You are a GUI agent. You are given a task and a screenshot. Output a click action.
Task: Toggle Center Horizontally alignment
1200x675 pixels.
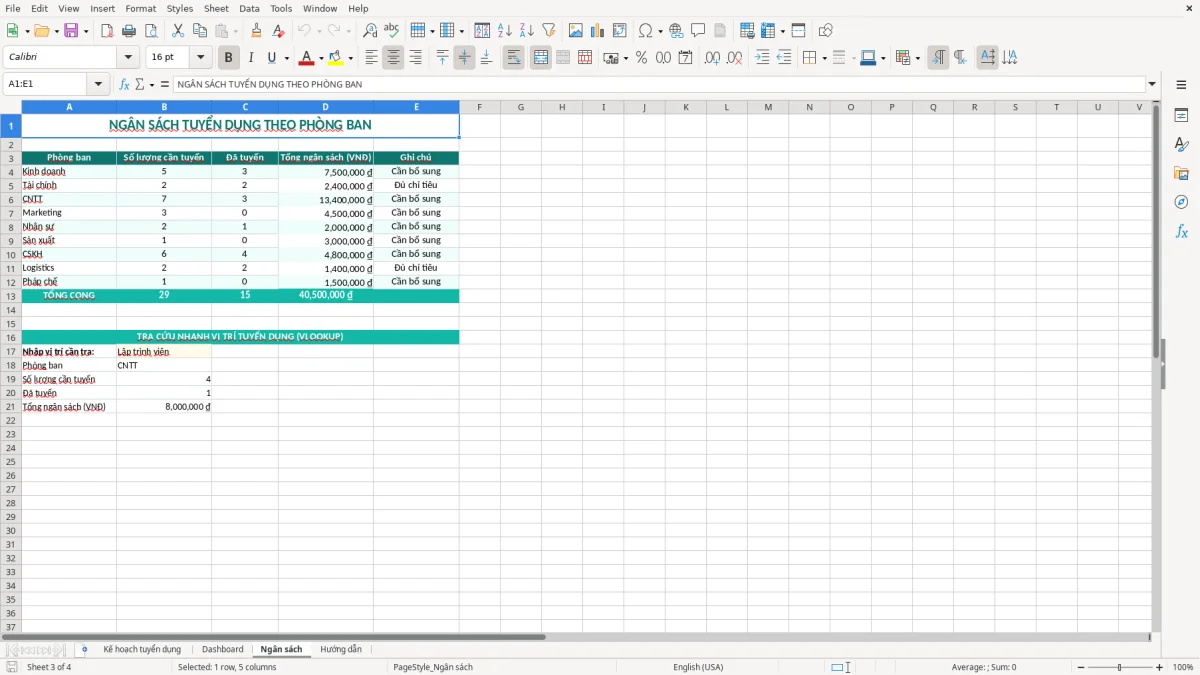[393, 58]
